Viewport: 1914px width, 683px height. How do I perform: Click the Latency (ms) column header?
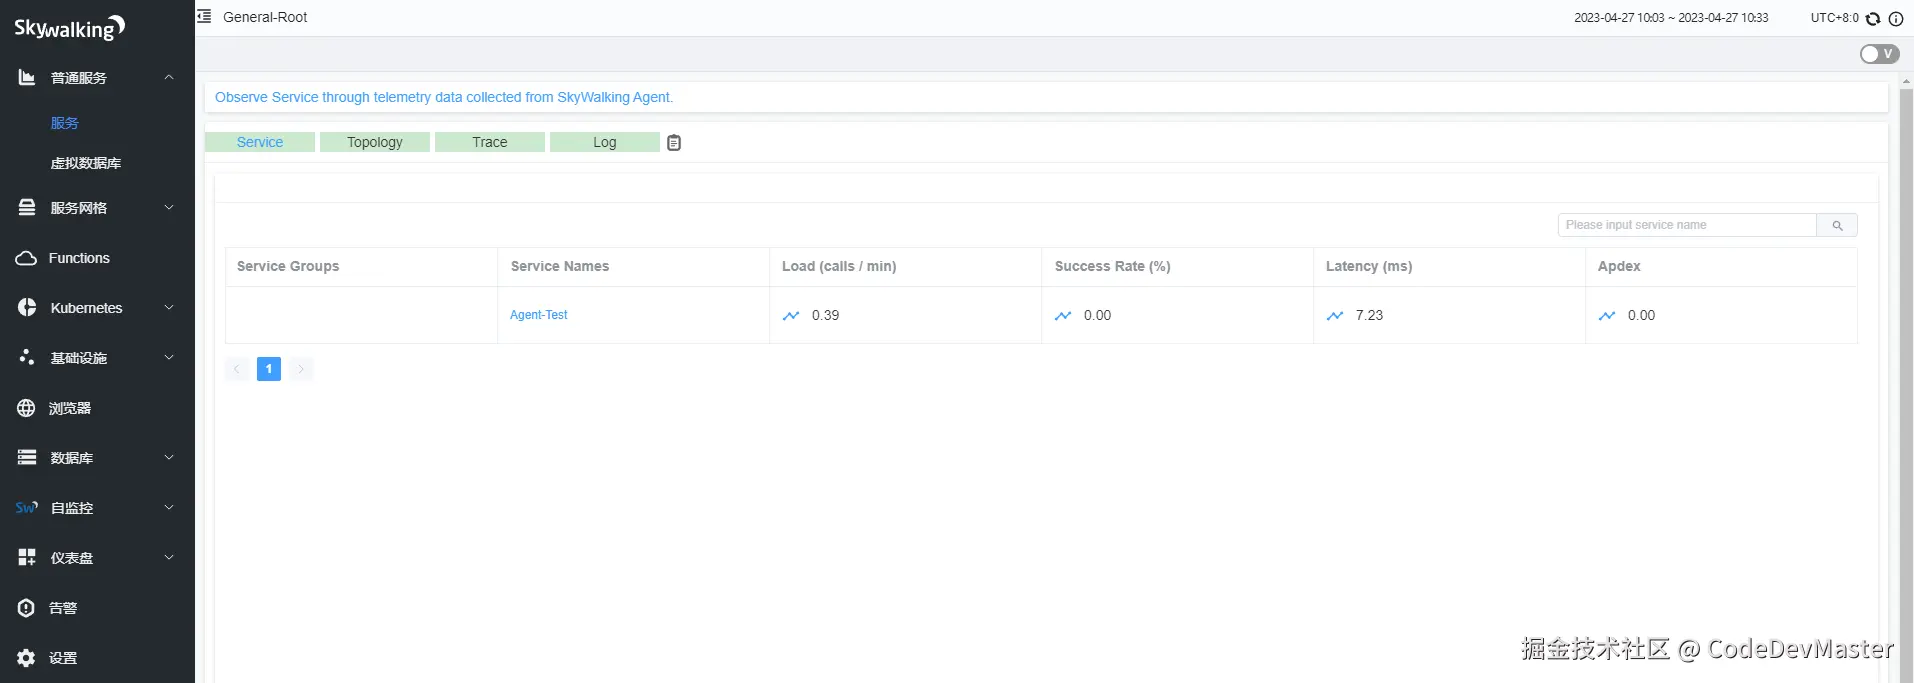click(1369, 266)
